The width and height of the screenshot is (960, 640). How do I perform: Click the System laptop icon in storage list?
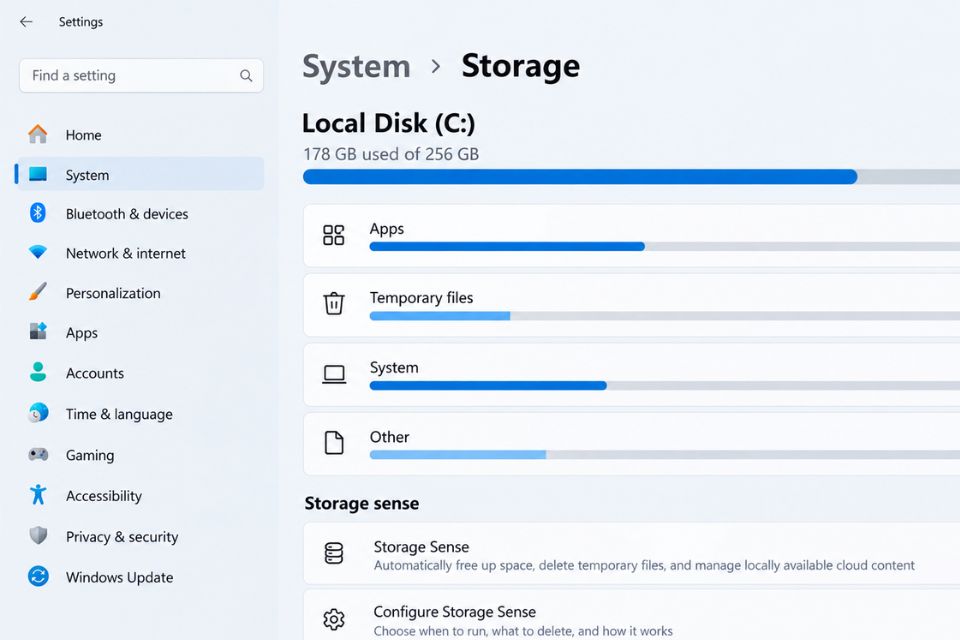point(334,374)
